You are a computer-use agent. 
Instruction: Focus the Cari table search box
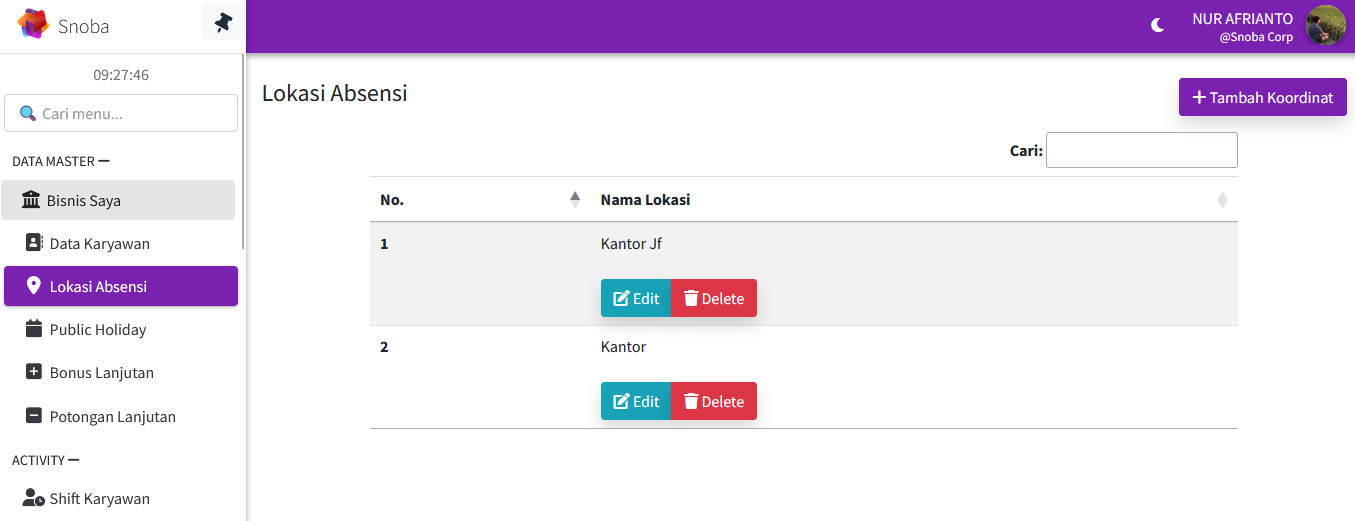point(1141,150)
